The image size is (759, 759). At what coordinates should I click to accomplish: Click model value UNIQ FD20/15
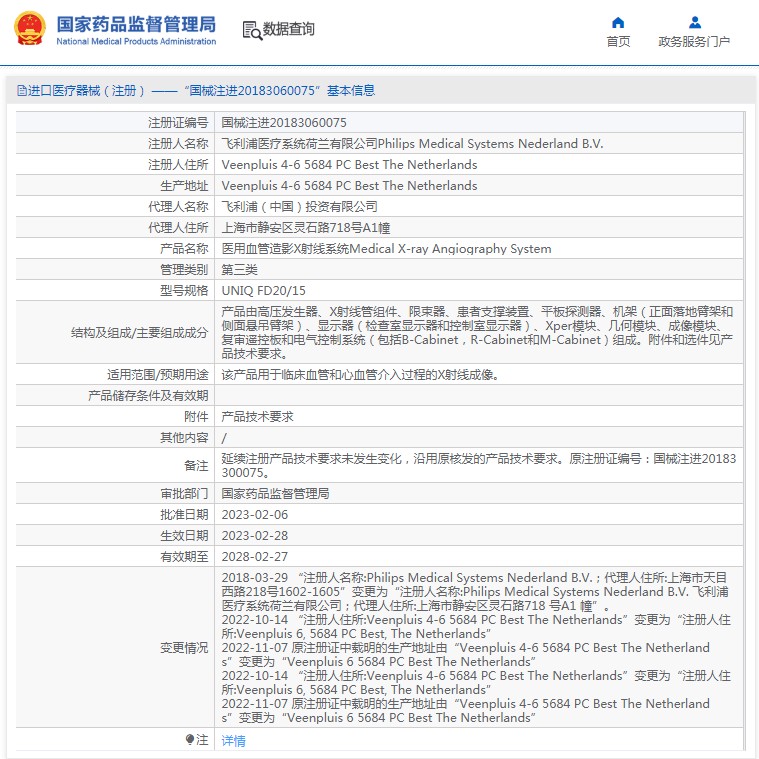pos(263,290)
